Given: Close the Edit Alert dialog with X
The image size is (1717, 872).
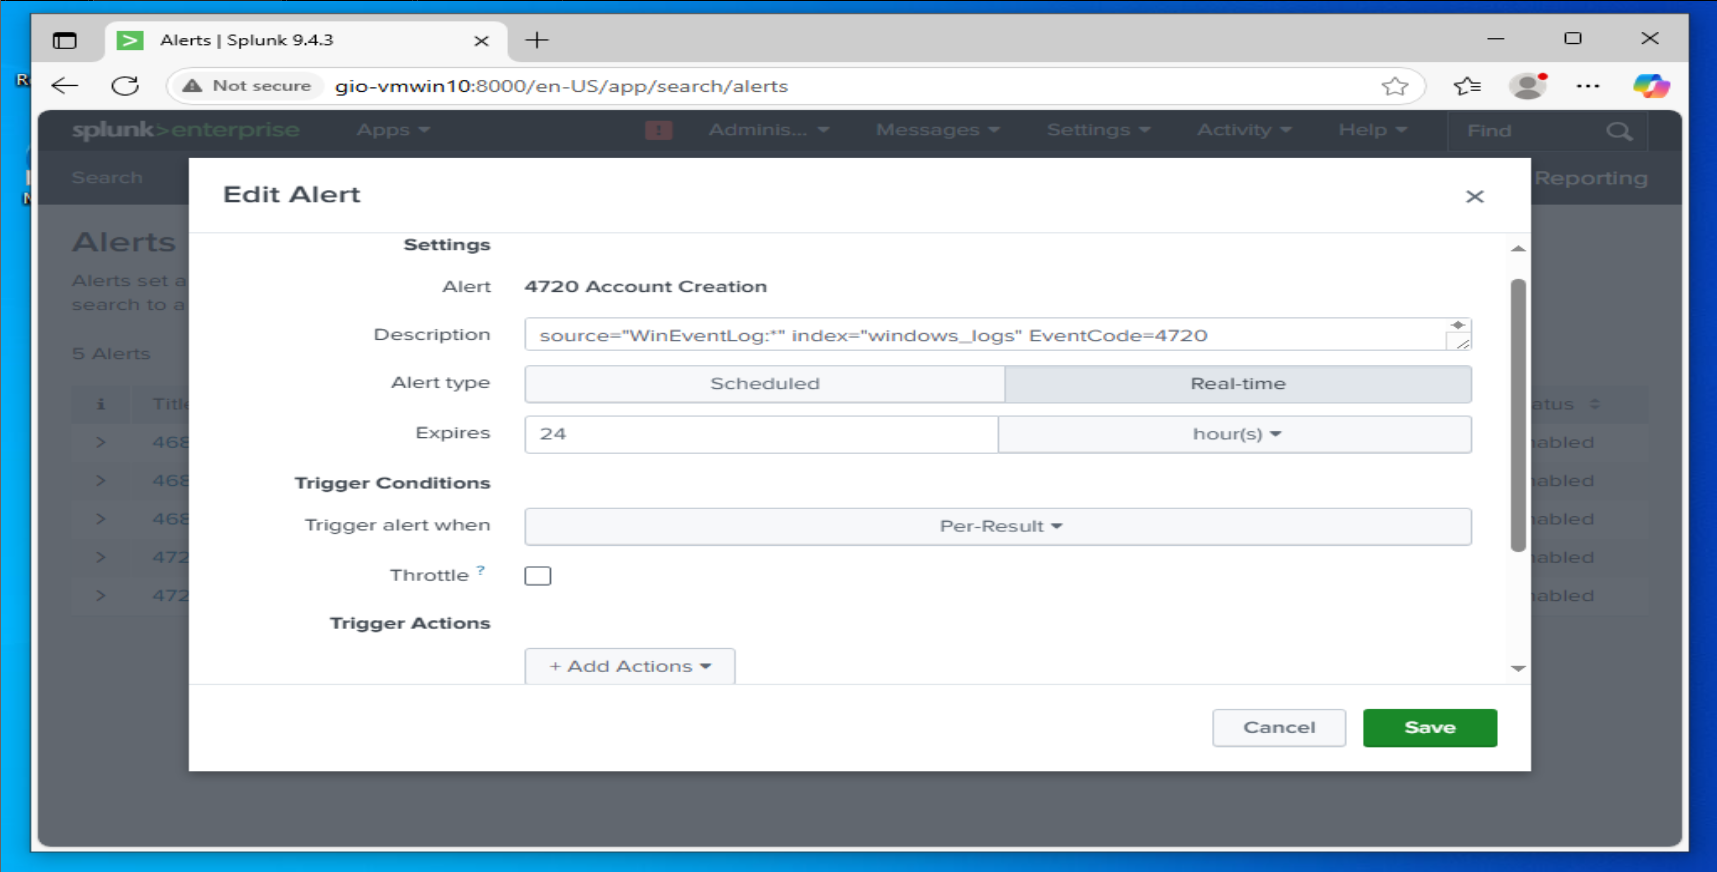Looking at the screenshot, I should (x=1474, y=196).
